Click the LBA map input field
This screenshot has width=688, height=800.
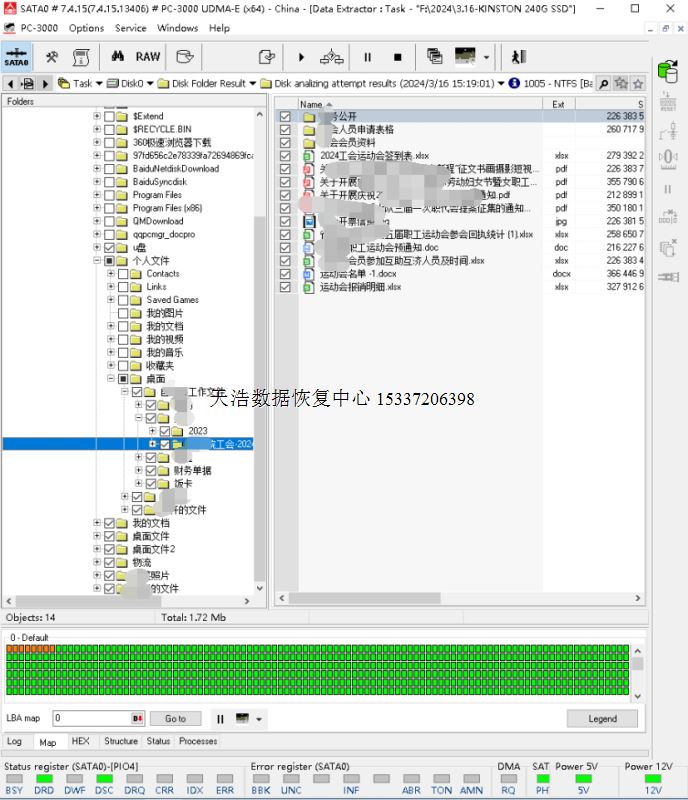(92, 718)
